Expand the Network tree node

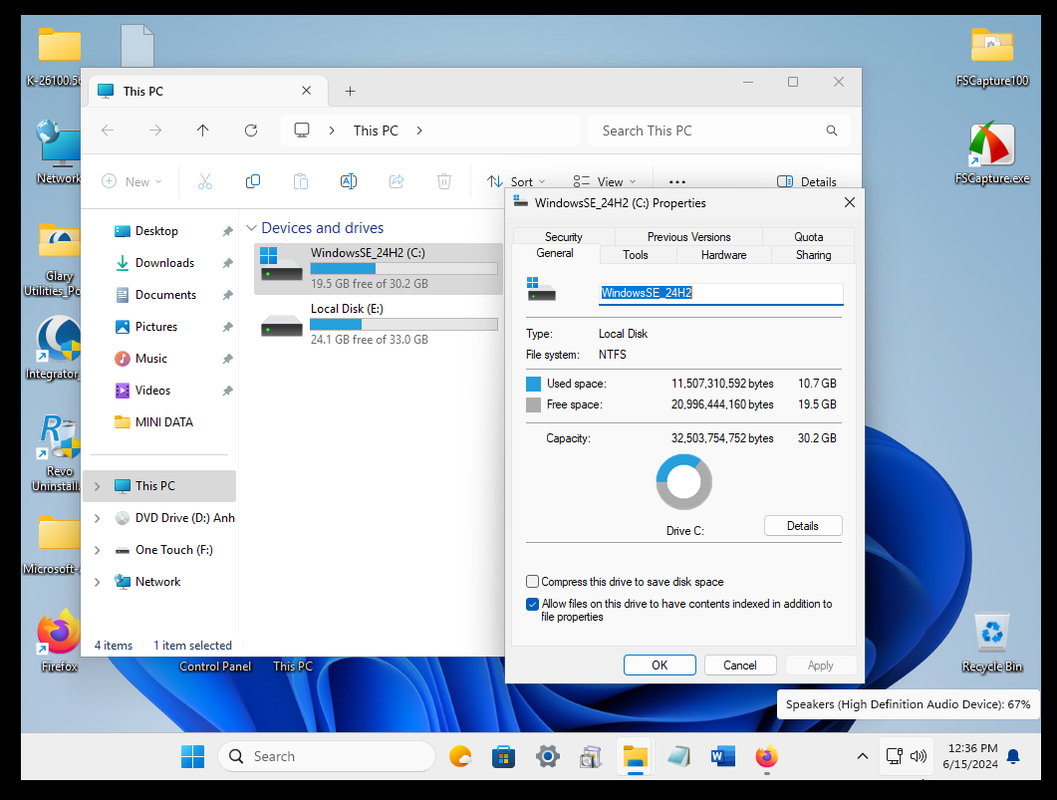pyautogui.click(x=97, y=582)
